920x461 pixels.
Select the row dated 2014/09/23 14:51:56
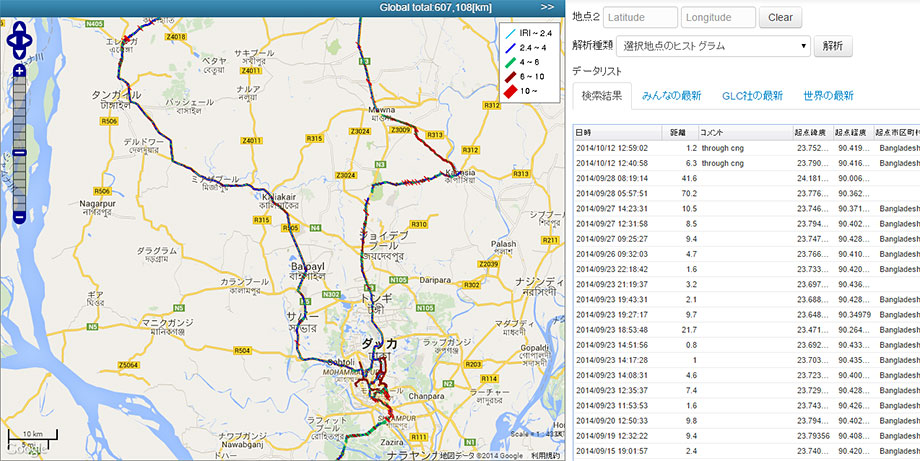click(x=747, y=345)
